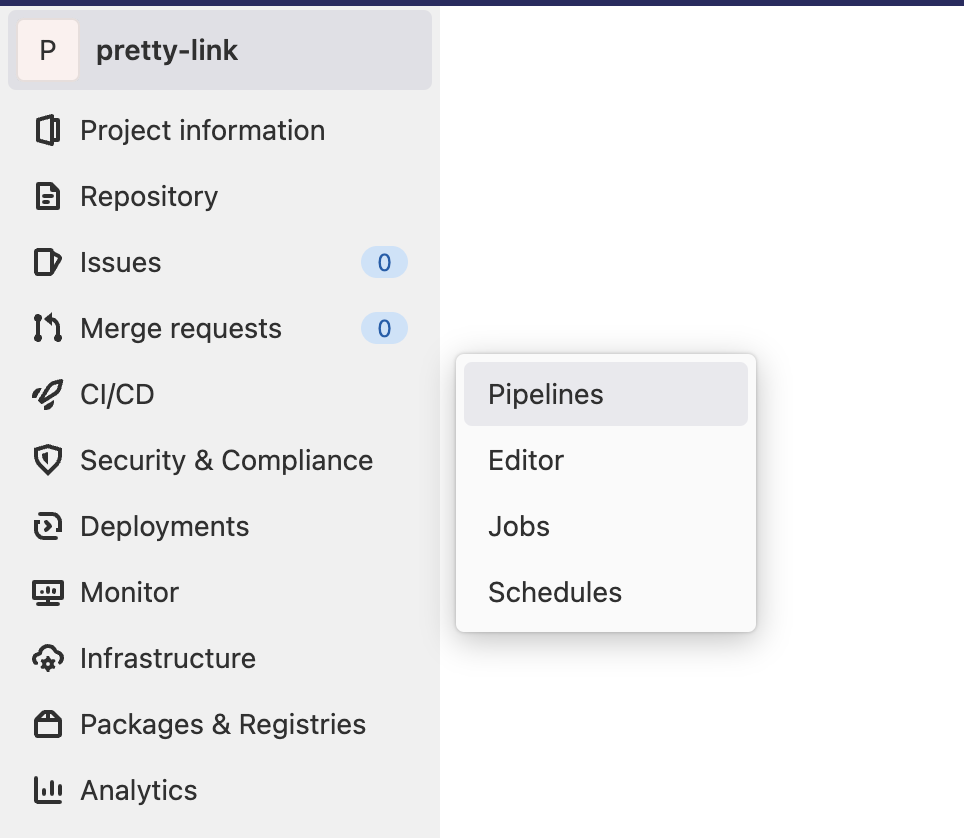Viewport: 964px width, 838px height.
Task: Expand the Security & Compliance section
Action: coord(226,461)
